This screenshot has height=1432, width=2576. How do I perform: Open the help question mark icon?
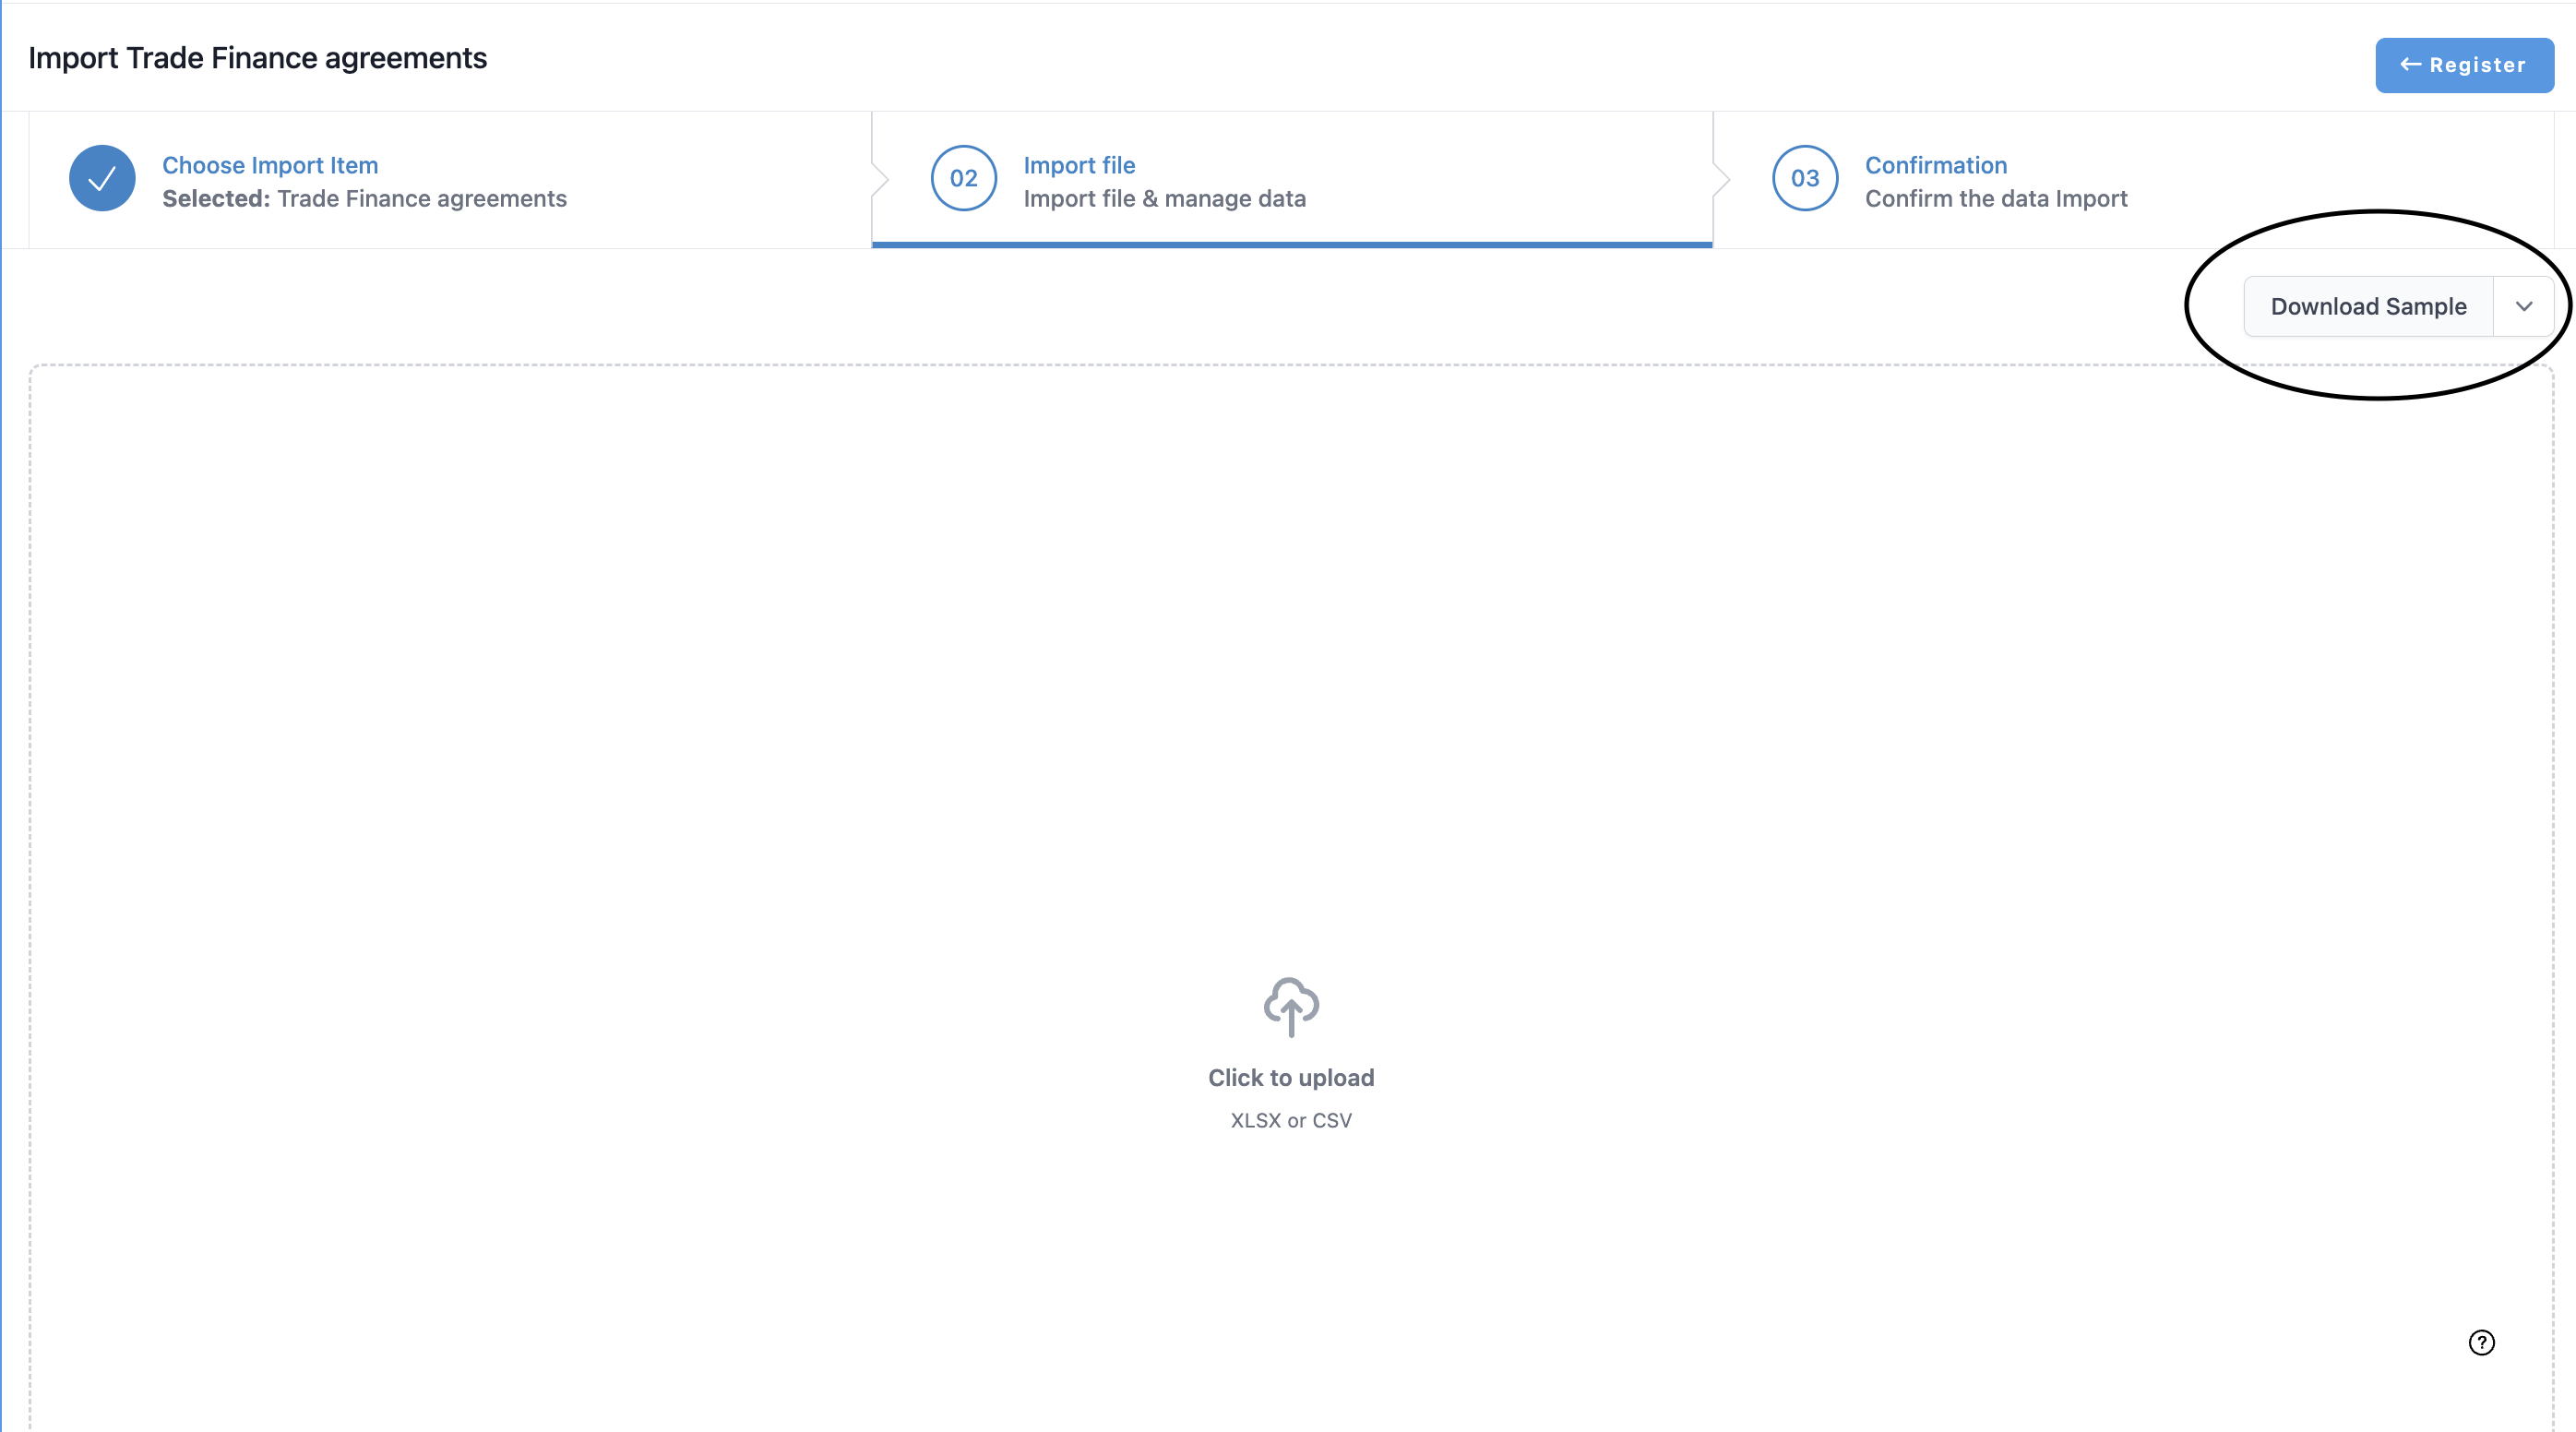click(2481, 1342)
